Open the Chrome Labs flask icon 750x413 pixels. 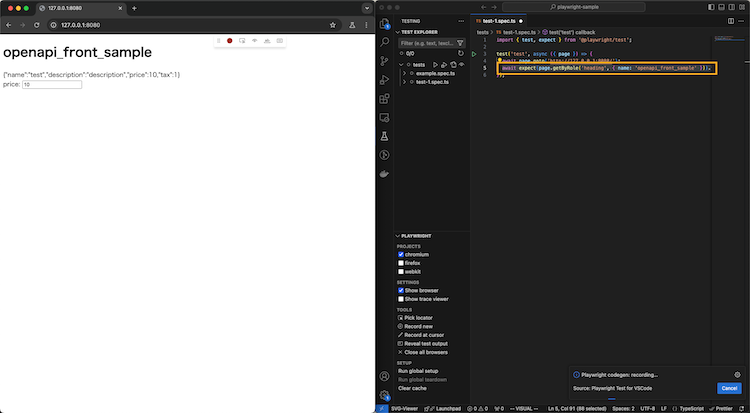pyautogui.click(x=352, y=25)
